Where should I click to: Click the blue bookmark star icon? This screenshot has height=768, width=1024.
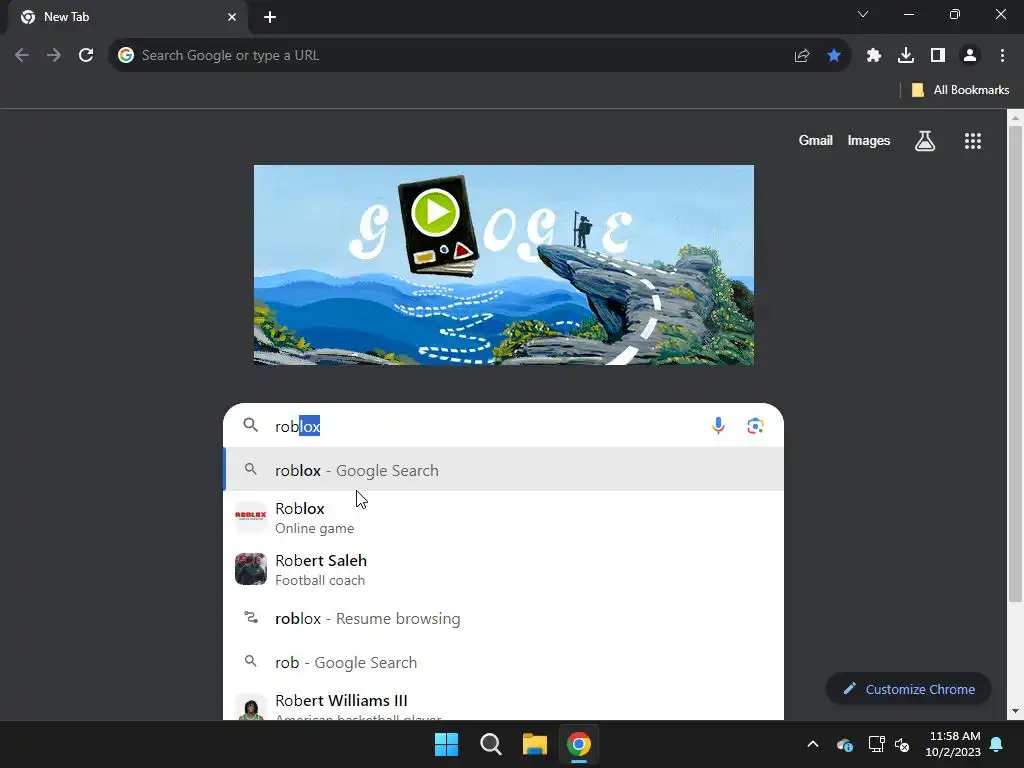point(834,56)
